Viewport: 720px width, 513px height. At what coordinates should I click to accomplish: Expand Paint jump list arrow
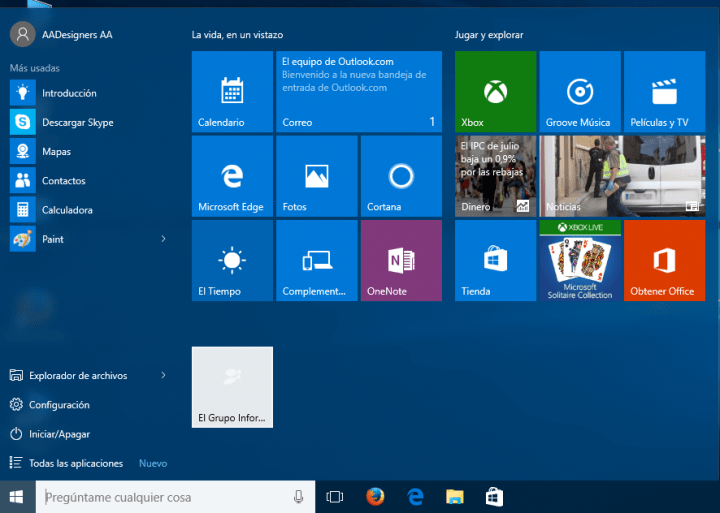(163, 239)
